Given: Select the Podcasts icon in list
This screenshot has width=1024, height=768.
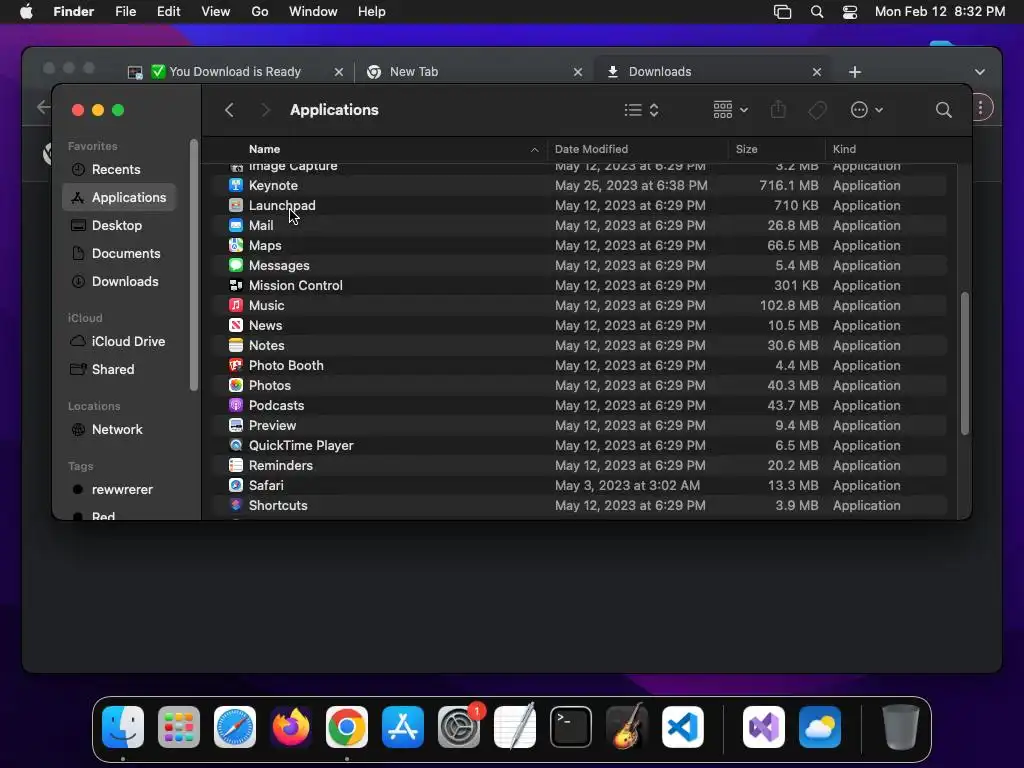Looking at the screenshot, I should [x=236, y=406].
